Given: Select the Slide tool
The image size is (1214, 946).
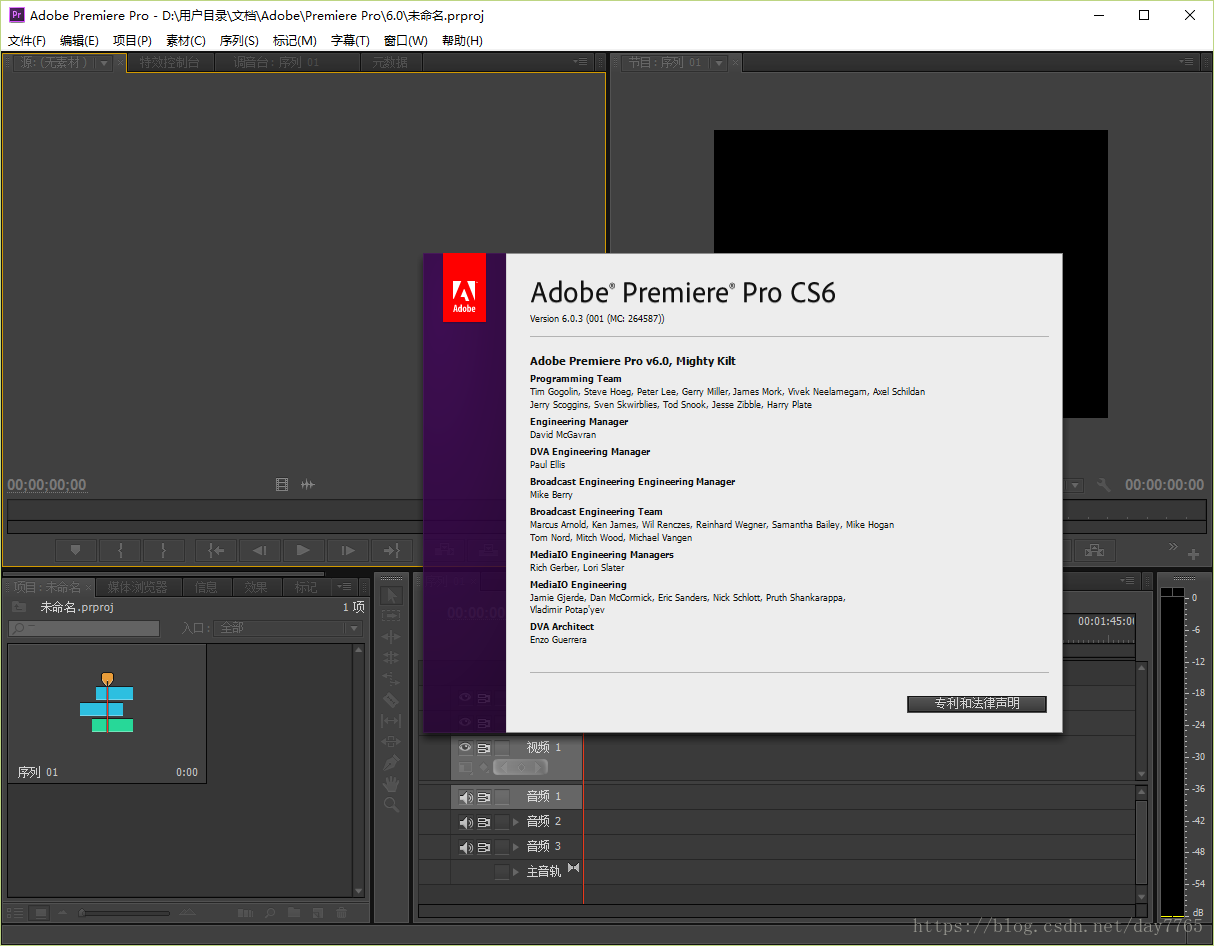Looking at the screenshot, I should 391,742.
